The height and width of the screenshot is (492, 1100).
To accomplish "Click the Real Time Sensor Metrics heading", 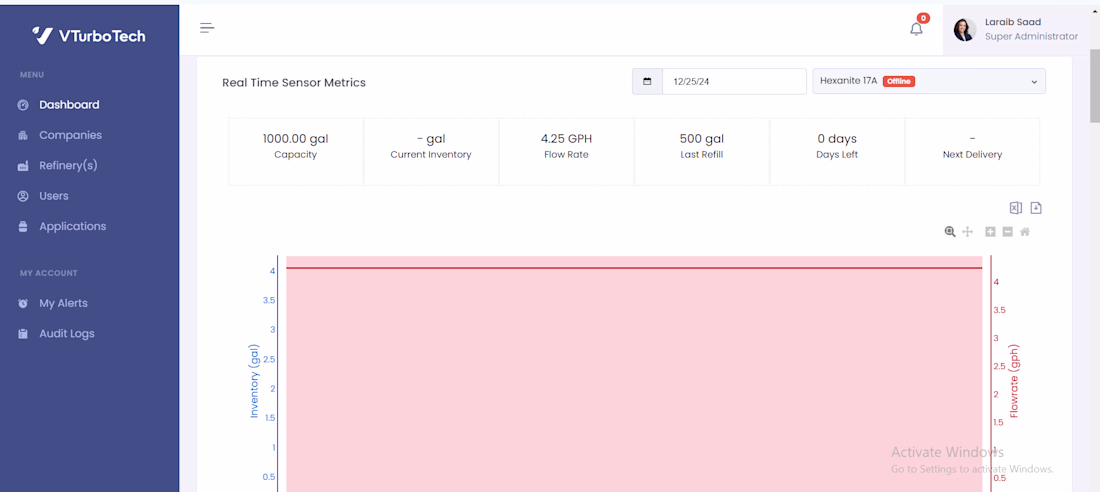I will pos(294,83).
